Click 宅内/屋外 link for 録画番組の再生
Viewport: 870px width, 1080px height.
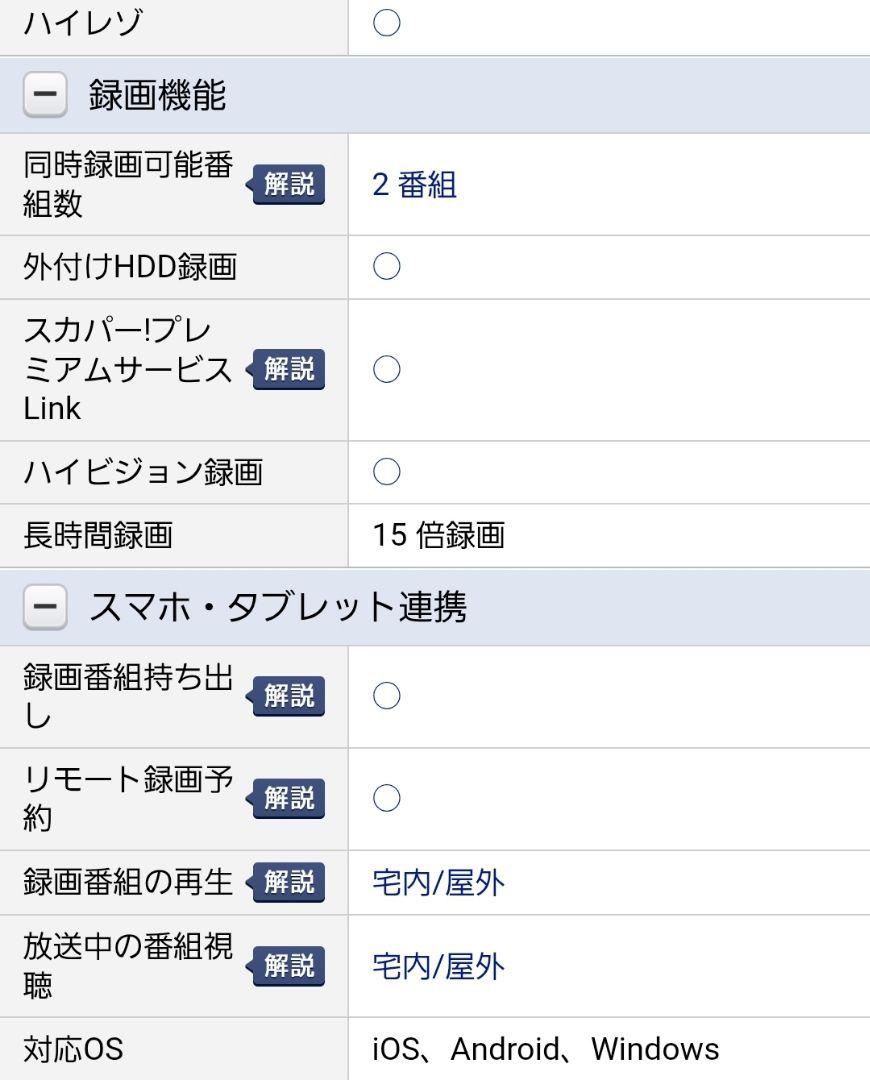tap(438, 883)
